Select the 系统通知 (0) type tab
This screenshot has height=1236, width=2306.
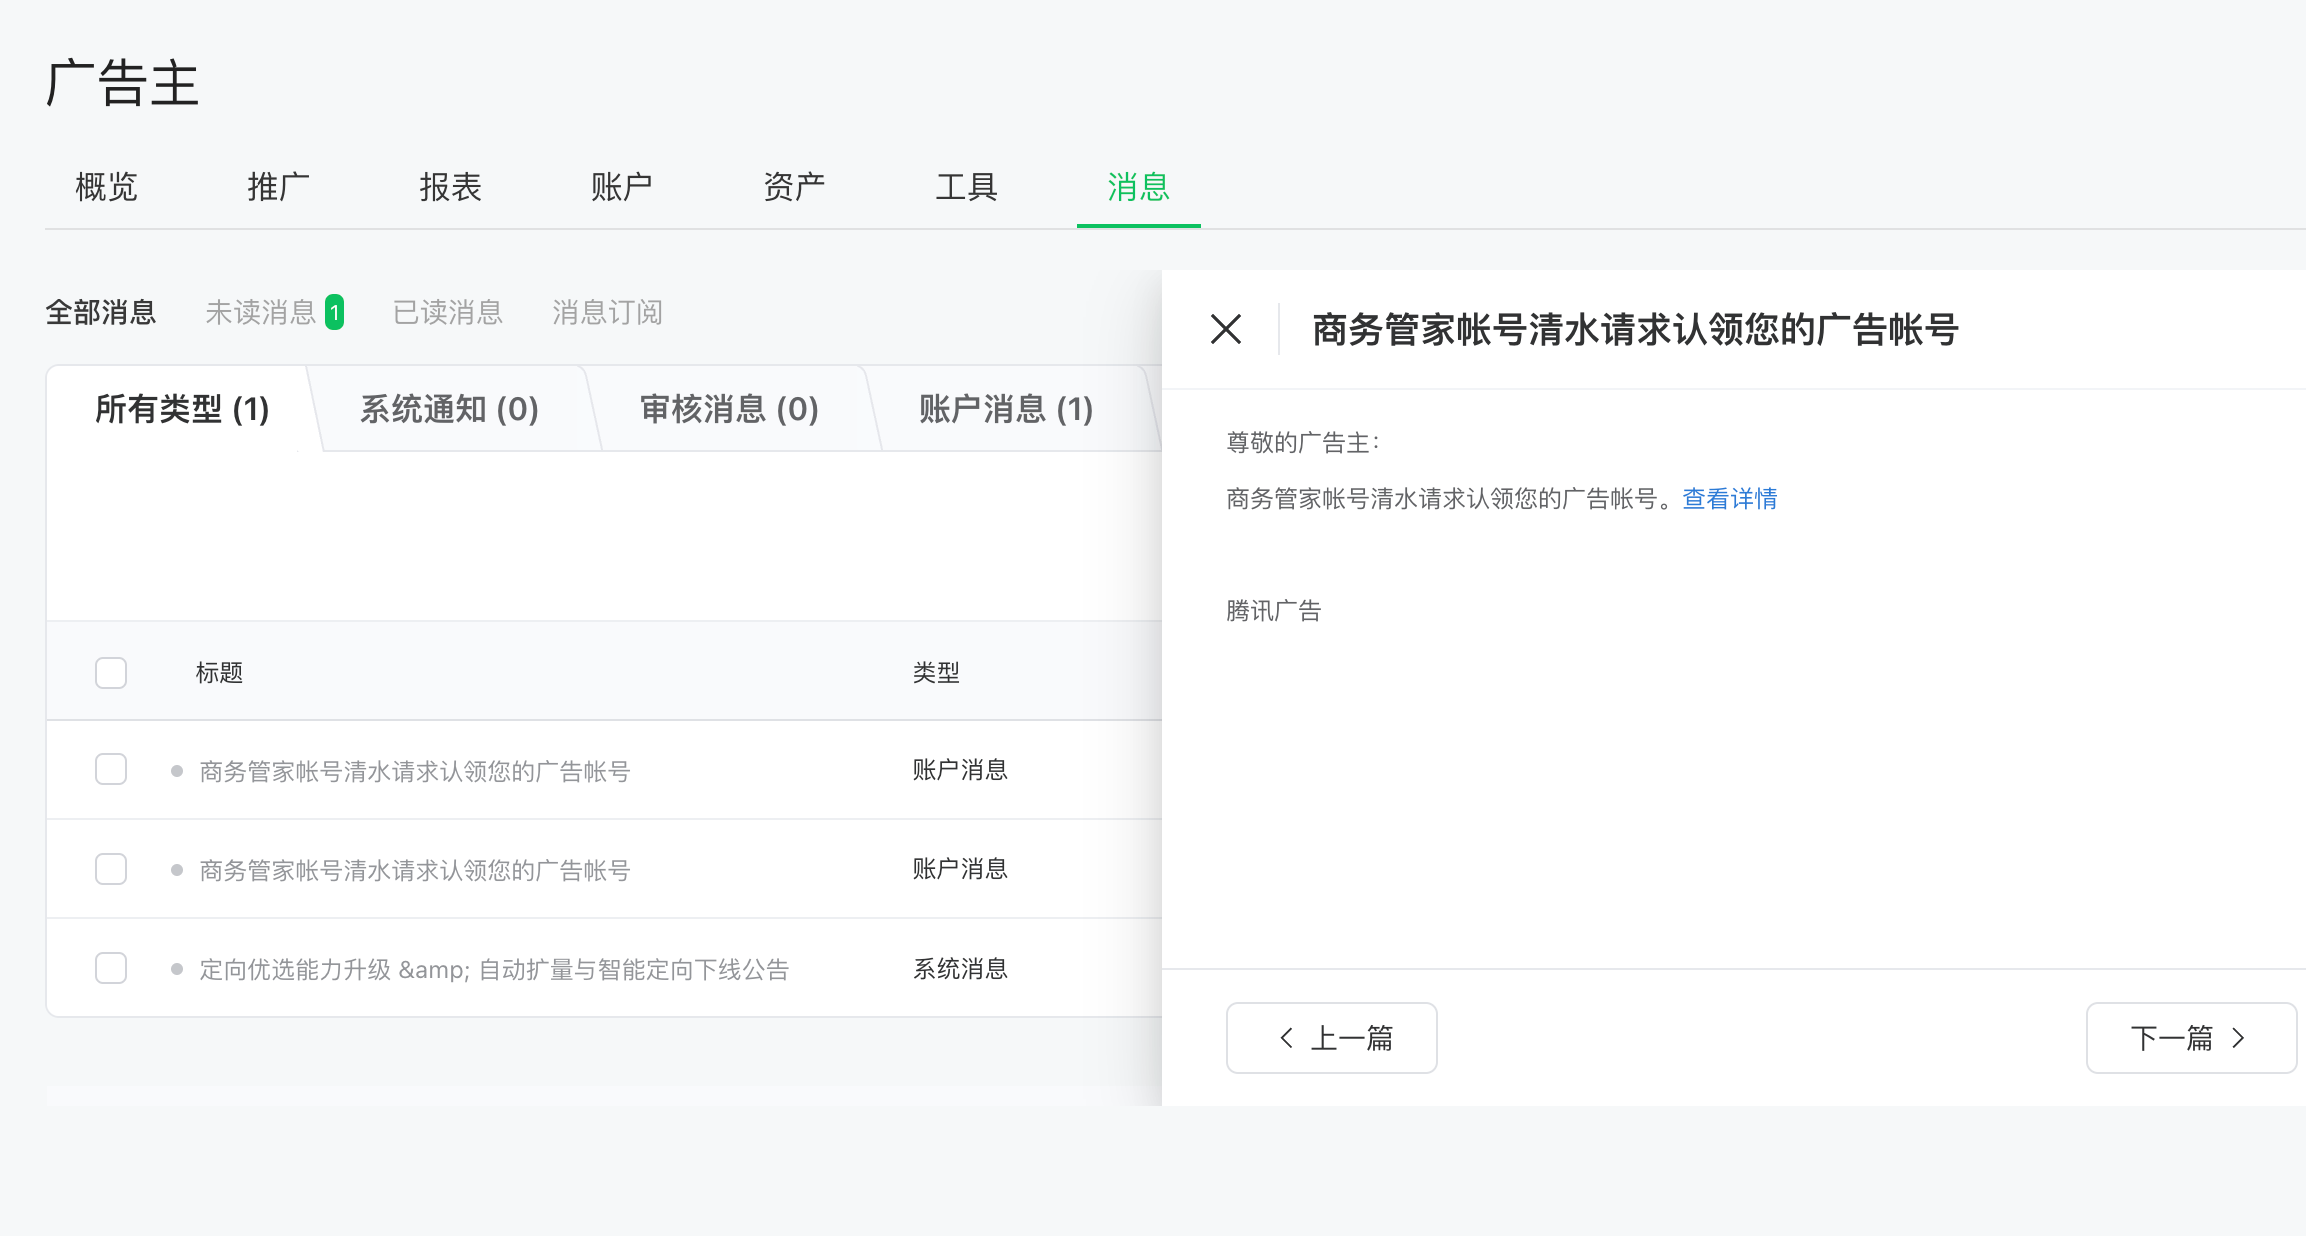[449, 409]
